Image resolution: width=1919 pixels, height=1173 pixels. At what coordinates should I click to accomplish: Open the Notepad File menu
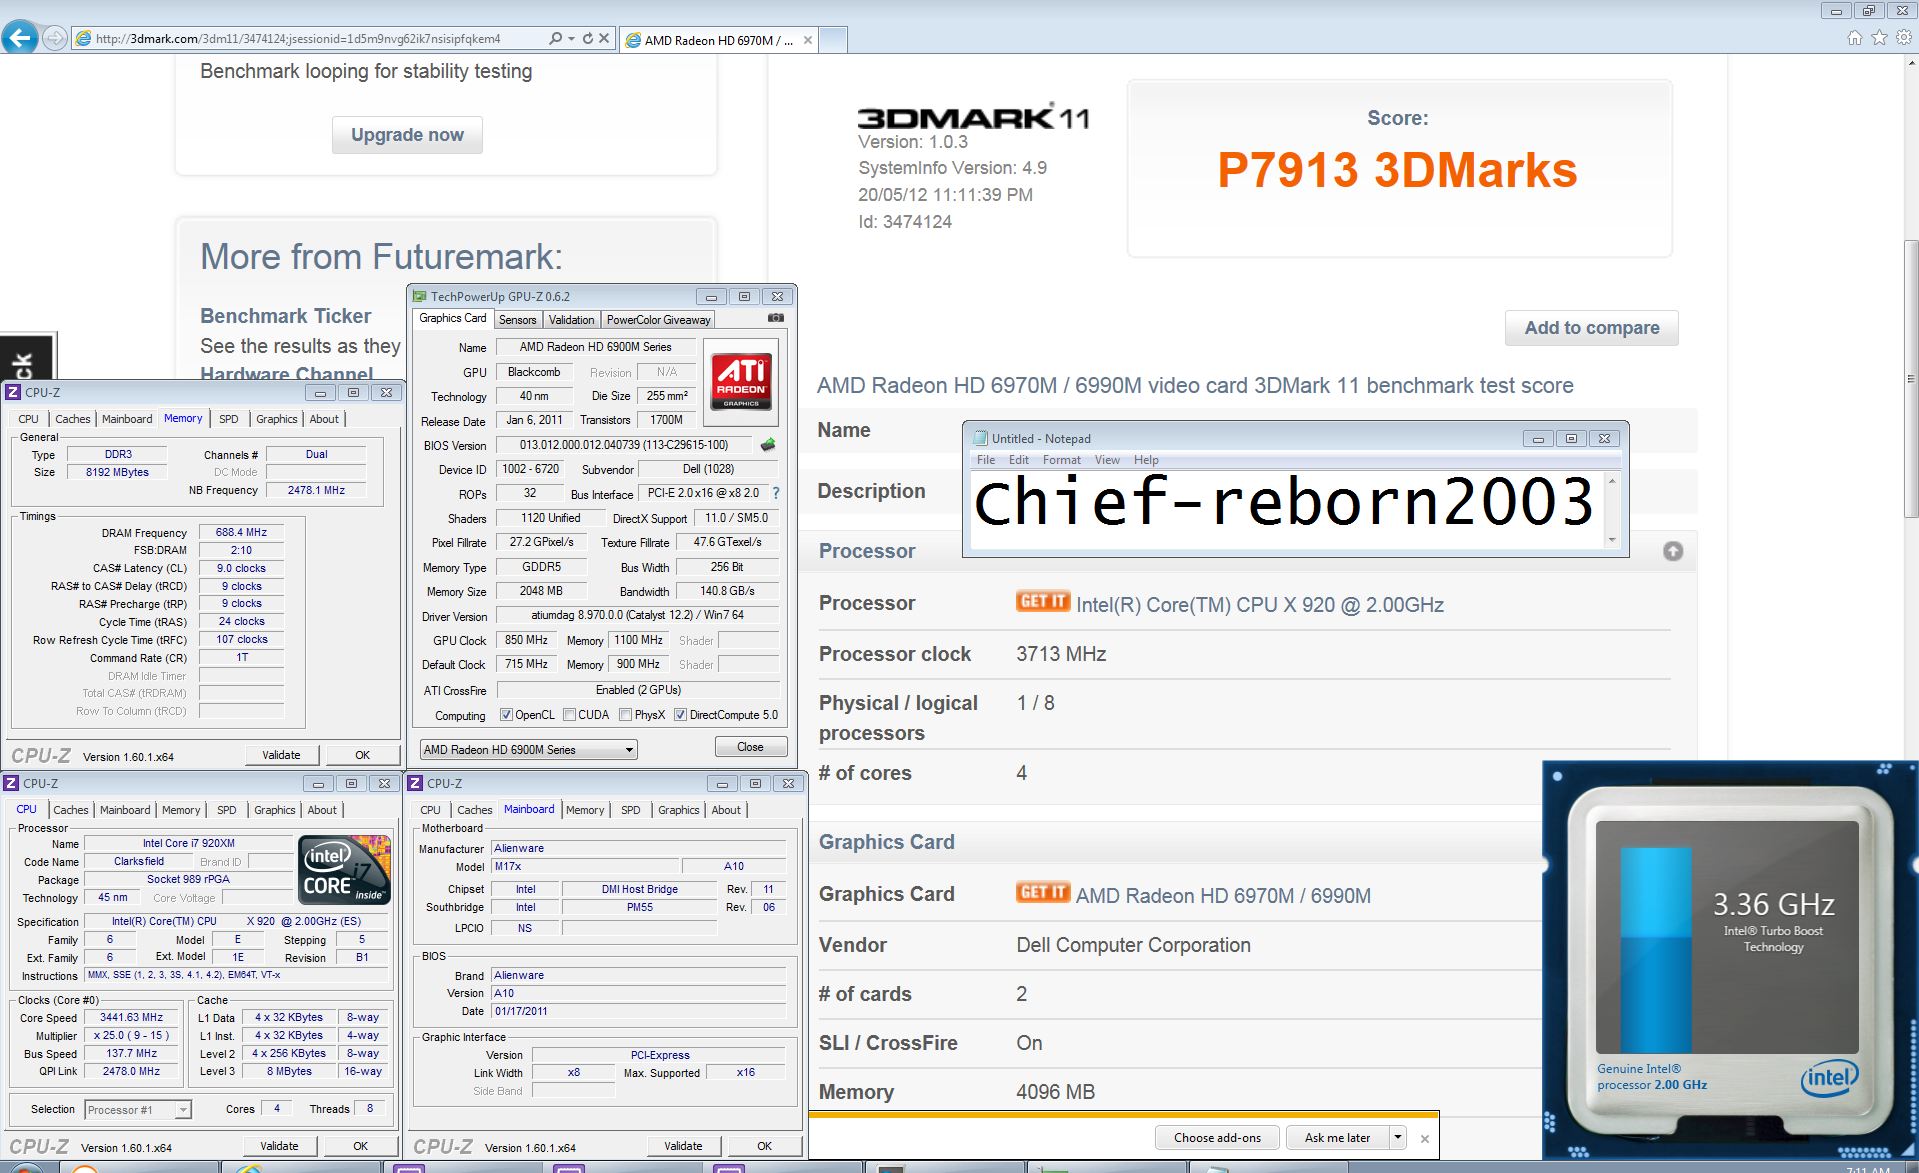(x=986, y=460)
